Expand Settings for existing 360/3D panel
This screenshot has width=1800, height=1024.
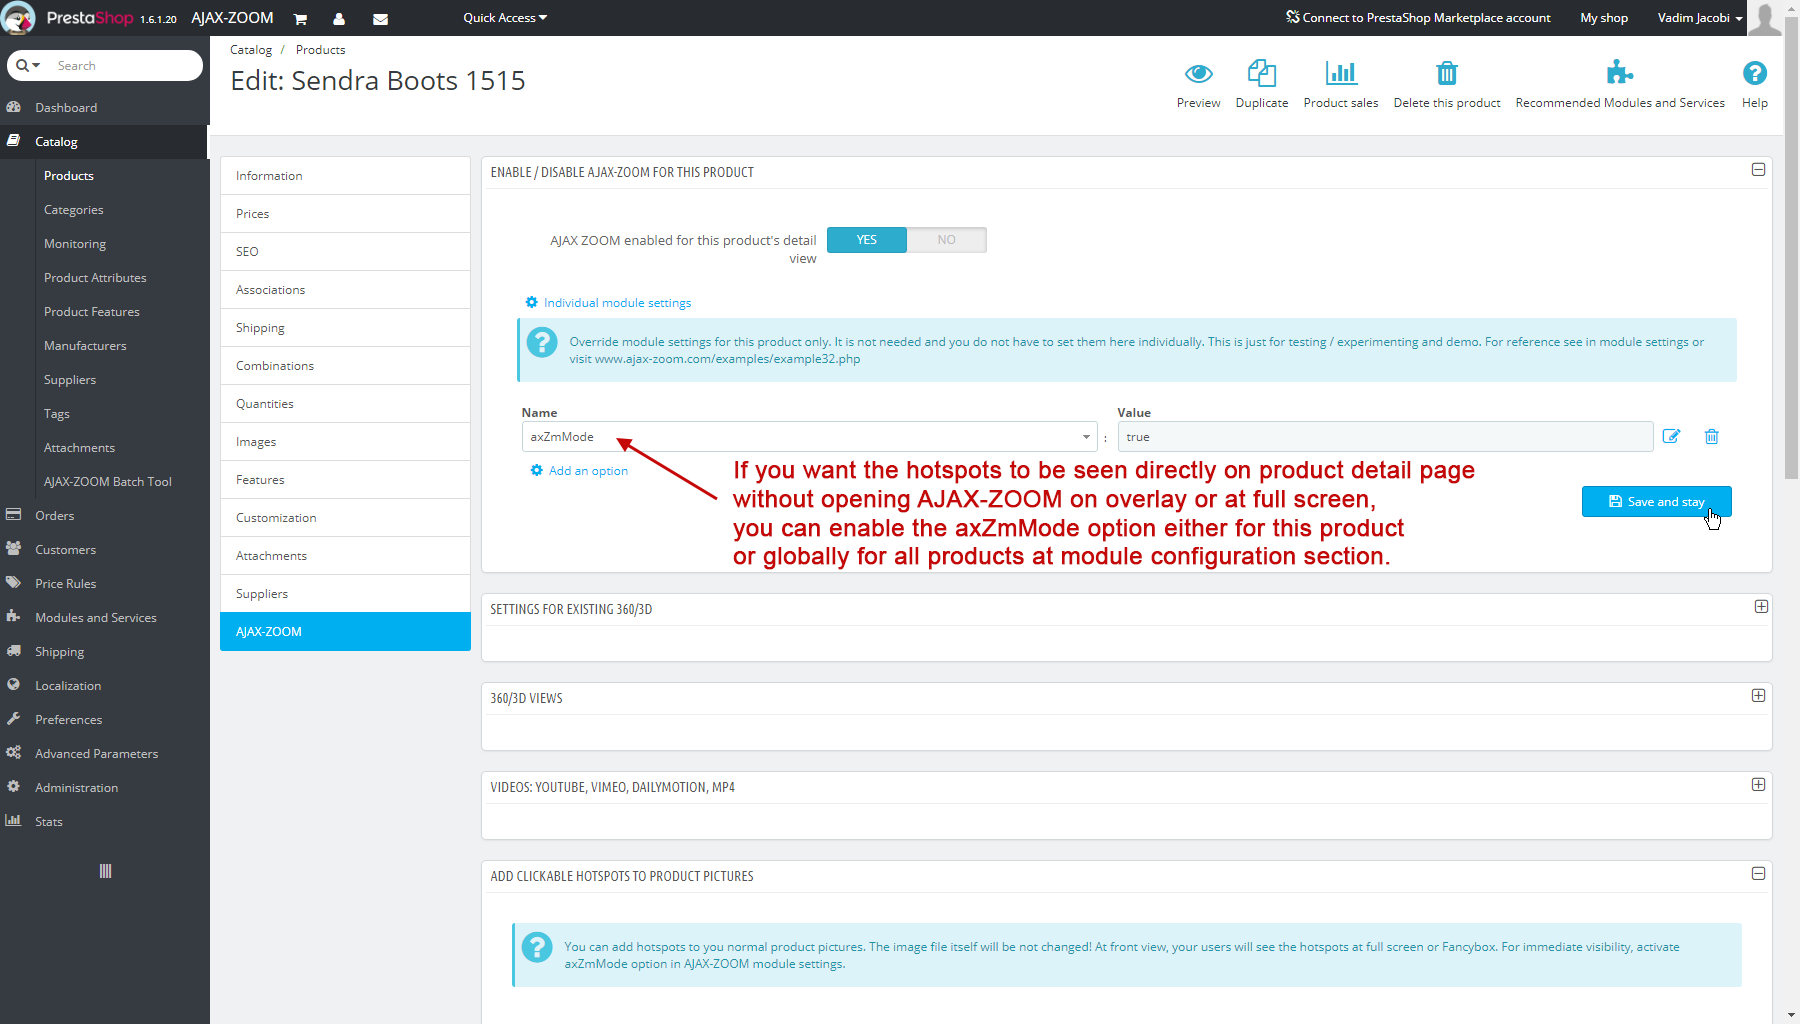coord(1761,607)
